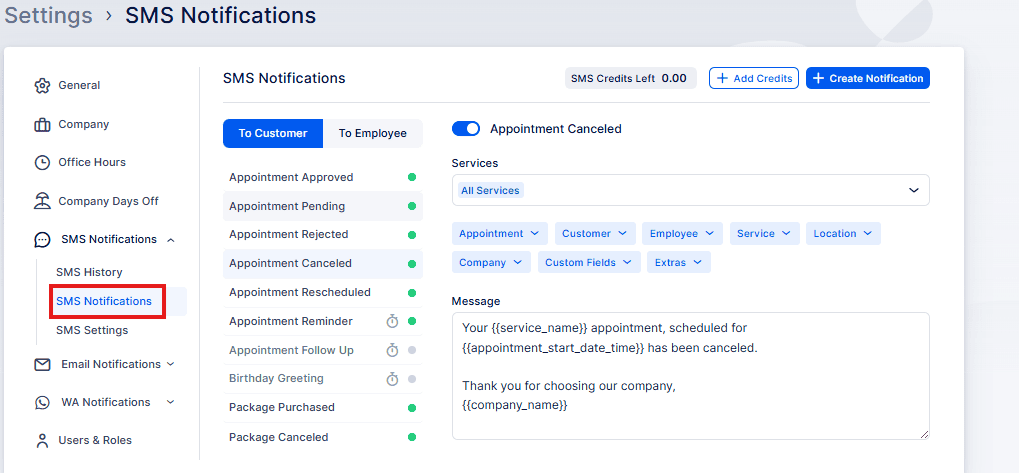Click the green status dot for Appointment Pending
This screenshot has width=1019, height=473.
(x=411, y=206)
